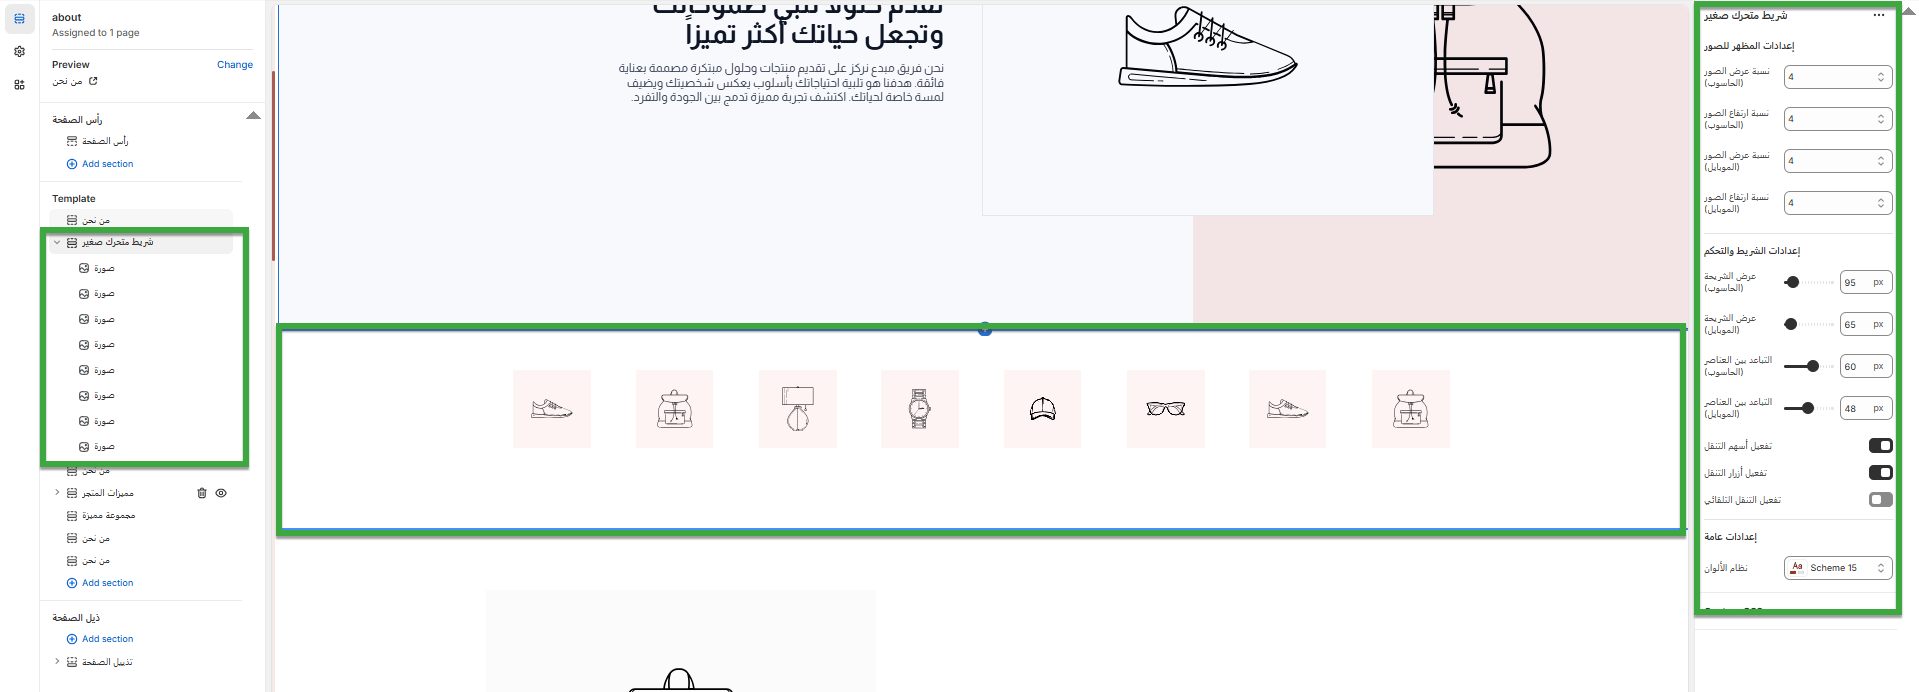Toggle the تفعيل أسهم التنقل switch
The width and height of the screenshot is (1919, 692).
(1880, 446)
